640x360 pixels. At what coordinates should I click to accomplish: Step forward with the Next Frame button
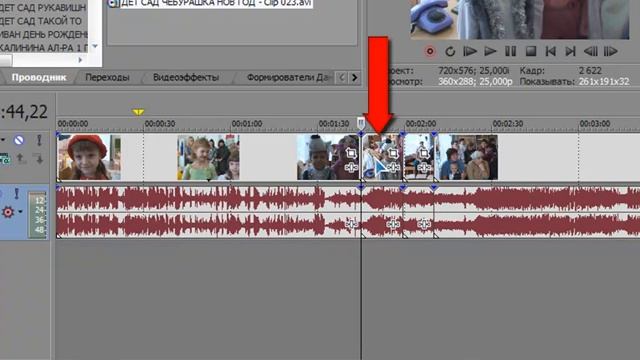pos(610,51)
